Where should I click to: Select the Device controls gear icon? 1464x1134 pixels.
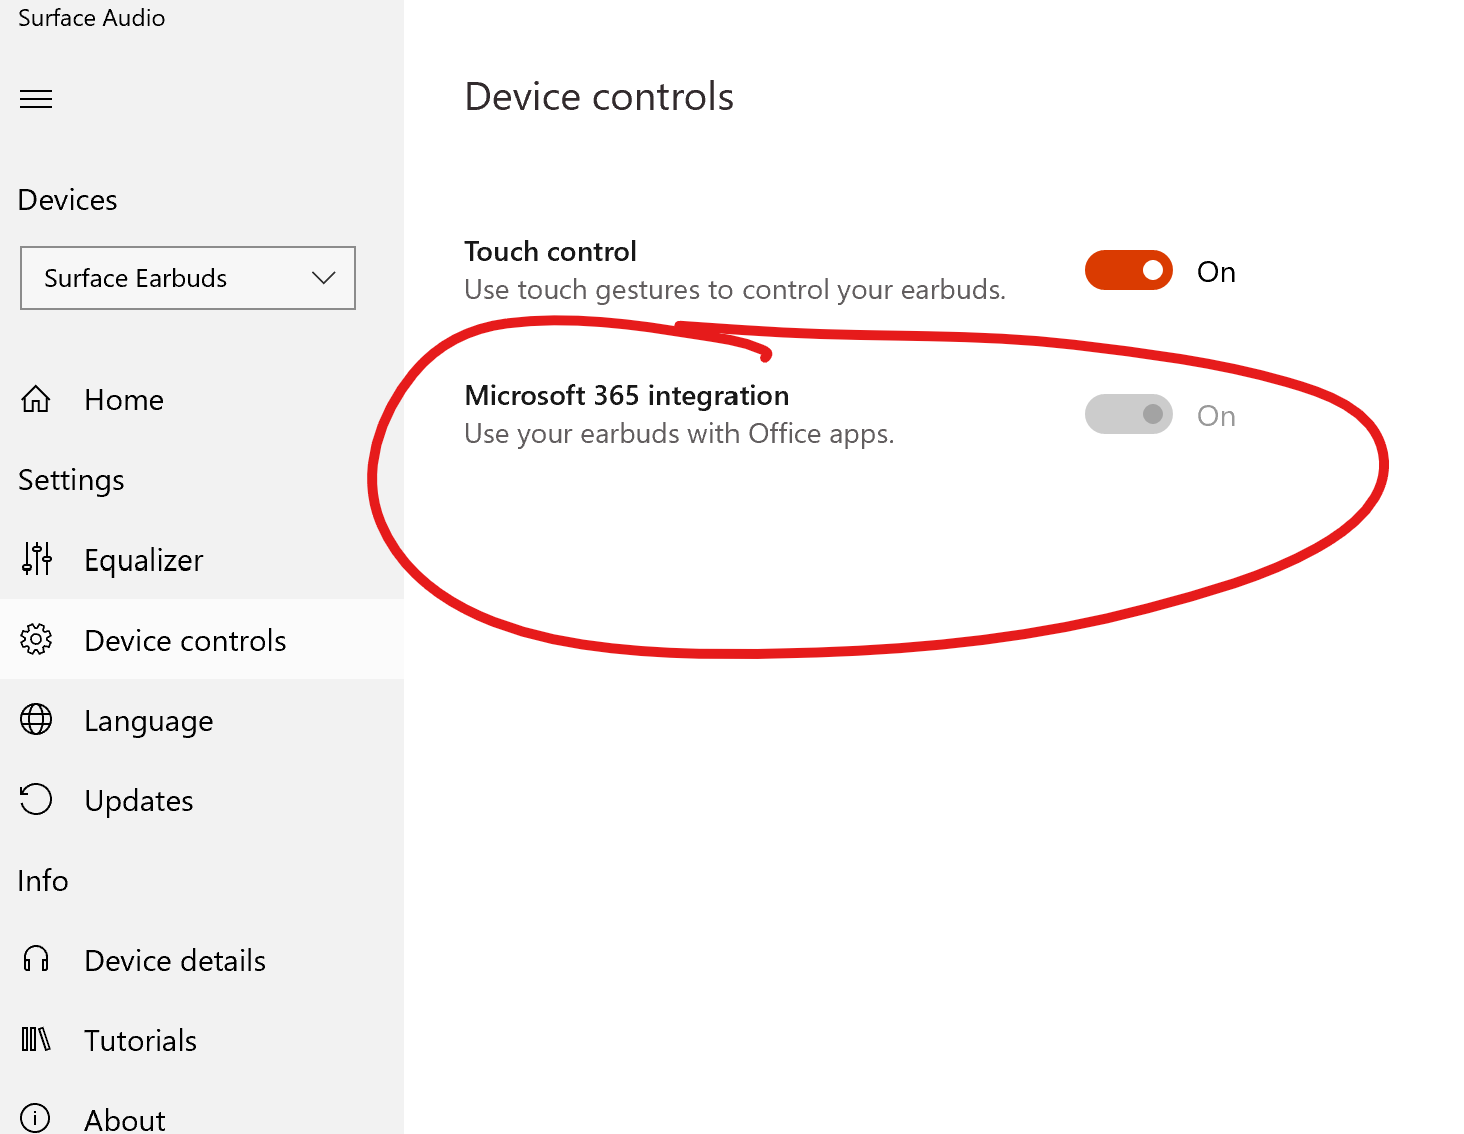(36, 639)
